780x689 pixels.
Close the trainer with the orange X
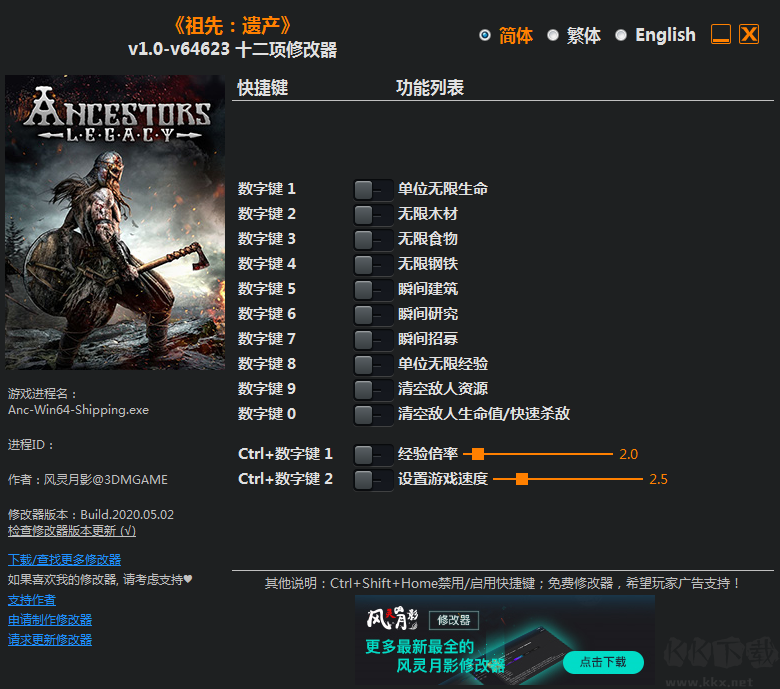749,34
